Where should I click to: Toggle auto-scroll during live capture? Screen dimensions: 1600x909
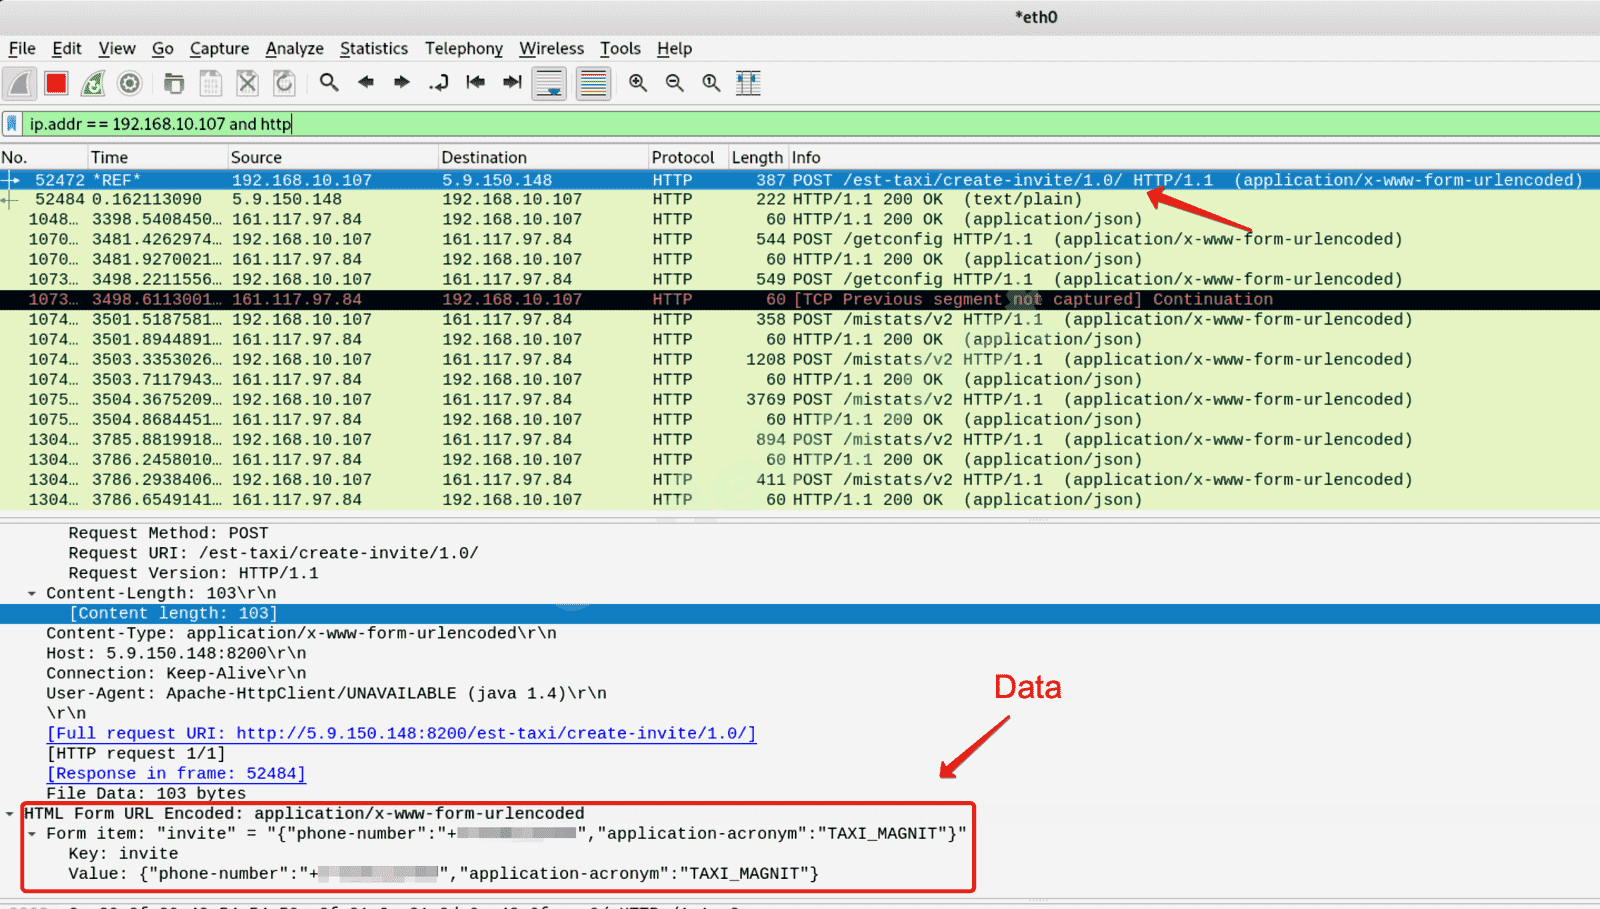[x=549, y=83]
